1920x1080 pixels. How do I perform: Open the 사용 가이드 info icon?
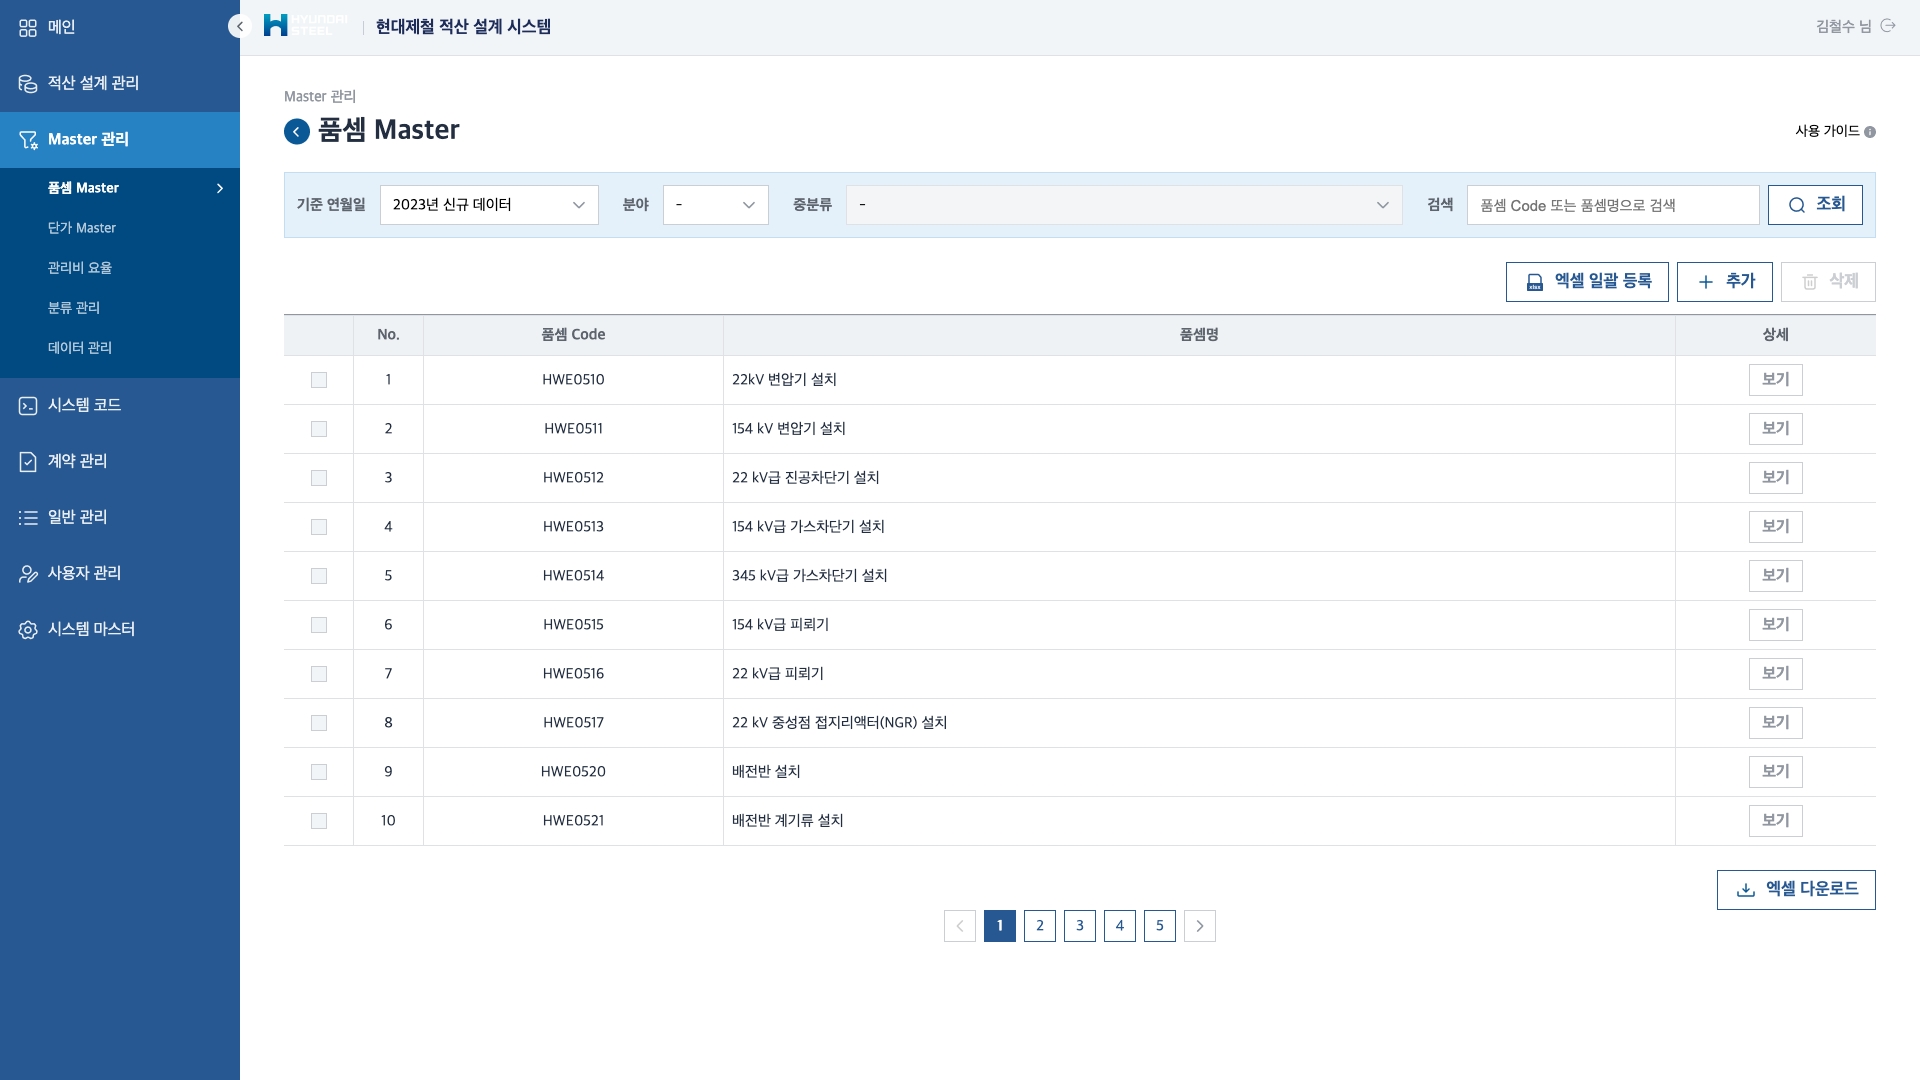coord(1870,132)
